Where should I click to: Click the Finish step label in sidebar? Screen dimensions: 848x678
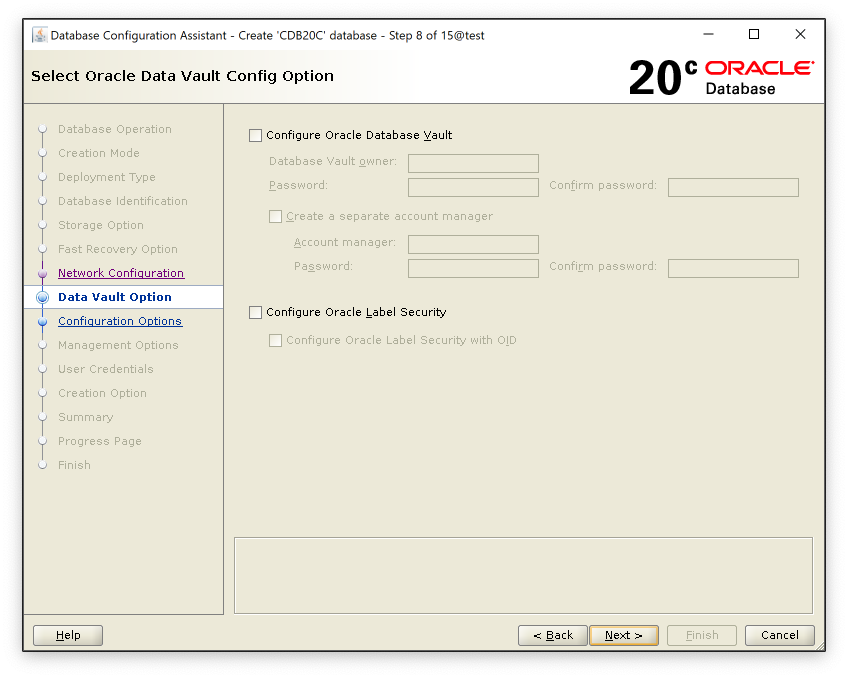click(x=74, y=465)
